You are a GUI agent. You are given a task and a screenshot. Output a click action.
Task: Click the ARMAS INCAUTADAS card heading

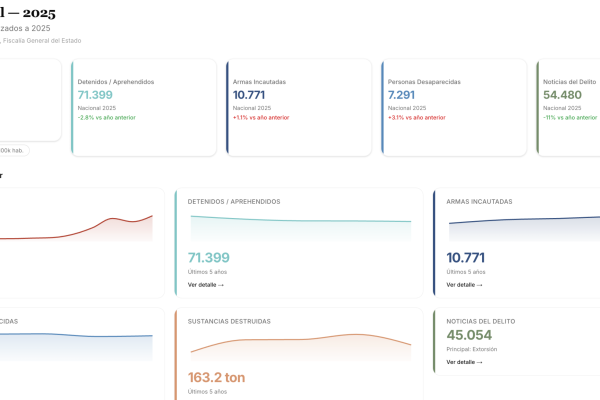[479, 202]
